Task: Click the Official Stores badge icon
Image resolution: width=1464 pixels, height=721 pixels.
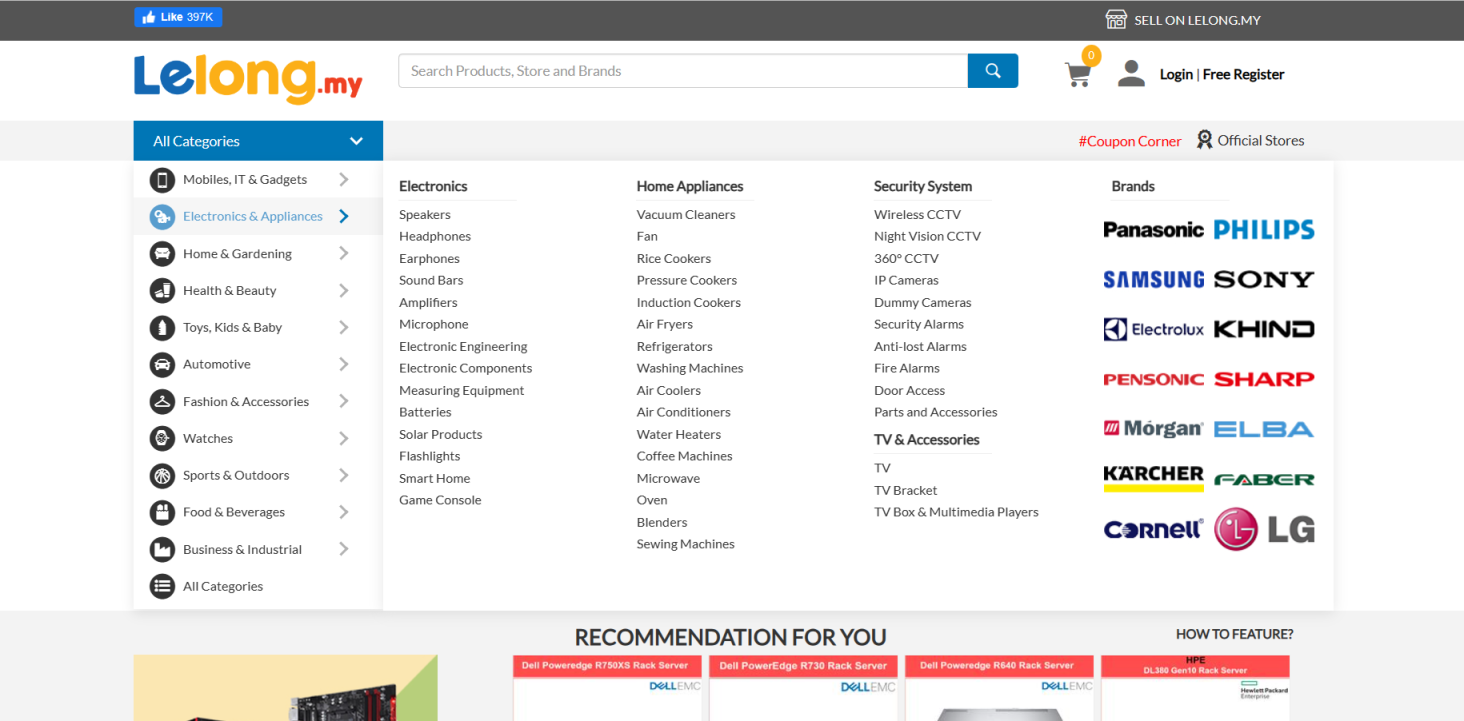Action: (x=1204, y=140)
